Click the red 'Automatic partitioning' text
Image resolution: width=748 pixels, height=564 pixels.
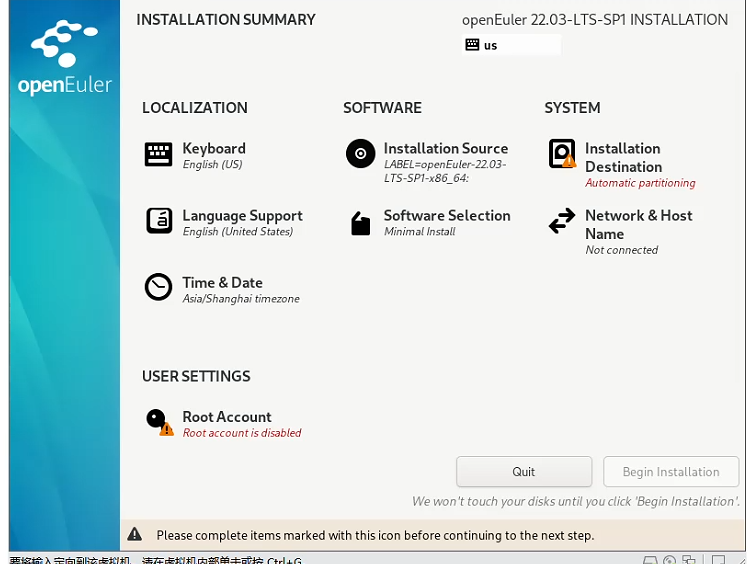640,183
